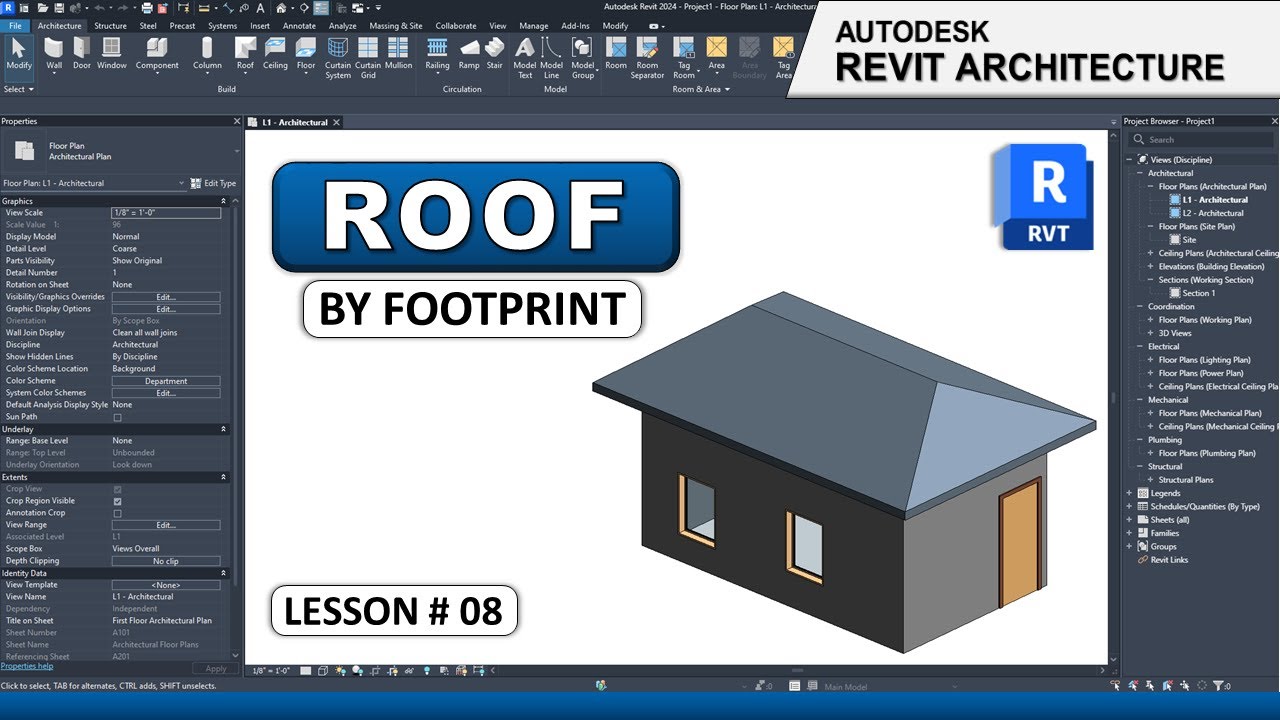Expand the Legends node in Project Browser
The height and width of the screenshot is (720, 1280).
1130,493
